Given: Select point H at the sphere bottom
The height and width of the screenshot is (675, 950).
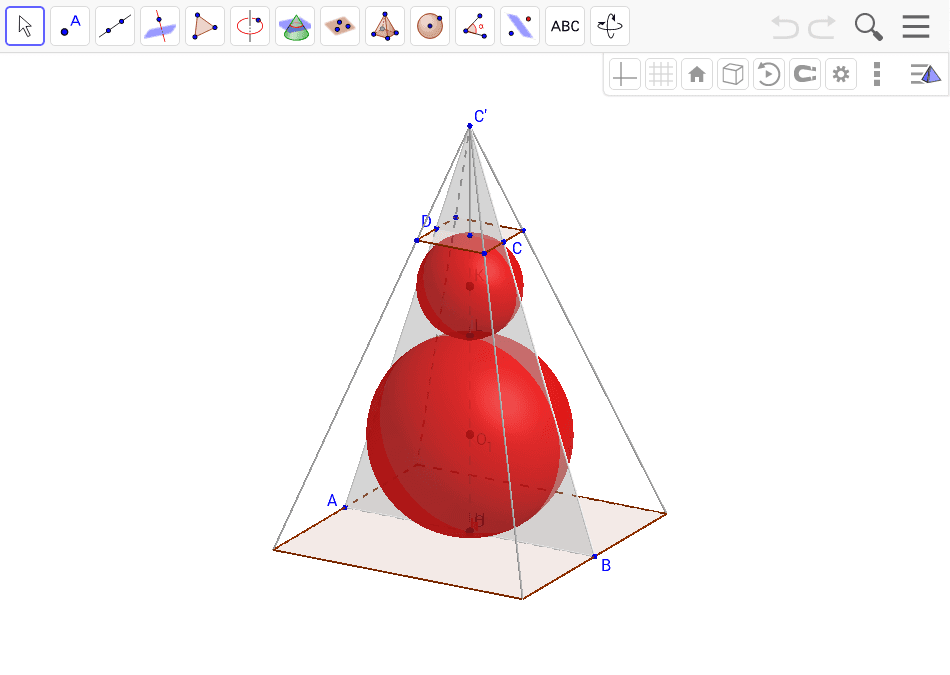Looking at the screenshot, I should (x=470, y=530).
